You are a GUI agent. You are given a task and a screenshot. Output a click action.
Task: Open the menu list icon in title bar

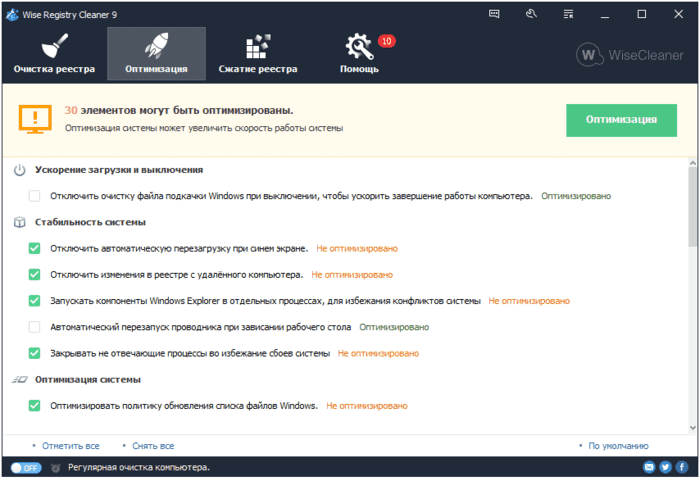[566, 14]
